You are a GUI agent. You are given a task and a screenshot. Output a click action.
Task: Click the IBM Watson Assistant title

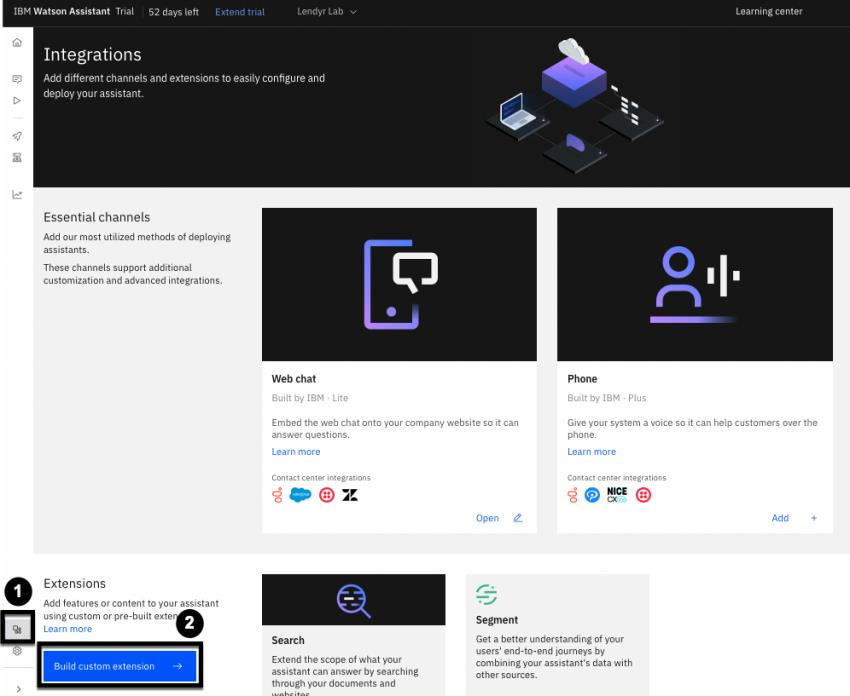(62, 11)
